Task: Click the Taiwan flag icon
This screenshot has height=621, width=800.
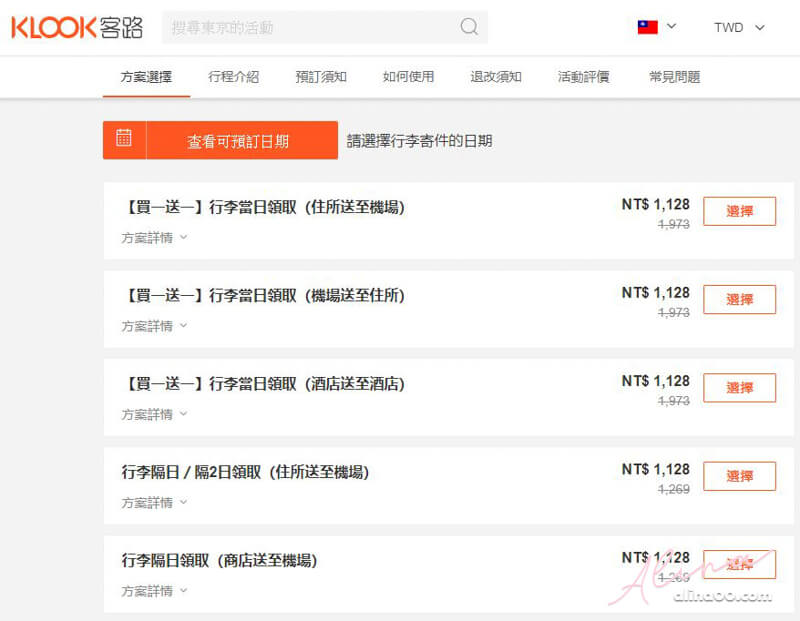Action: click(647, 27)
